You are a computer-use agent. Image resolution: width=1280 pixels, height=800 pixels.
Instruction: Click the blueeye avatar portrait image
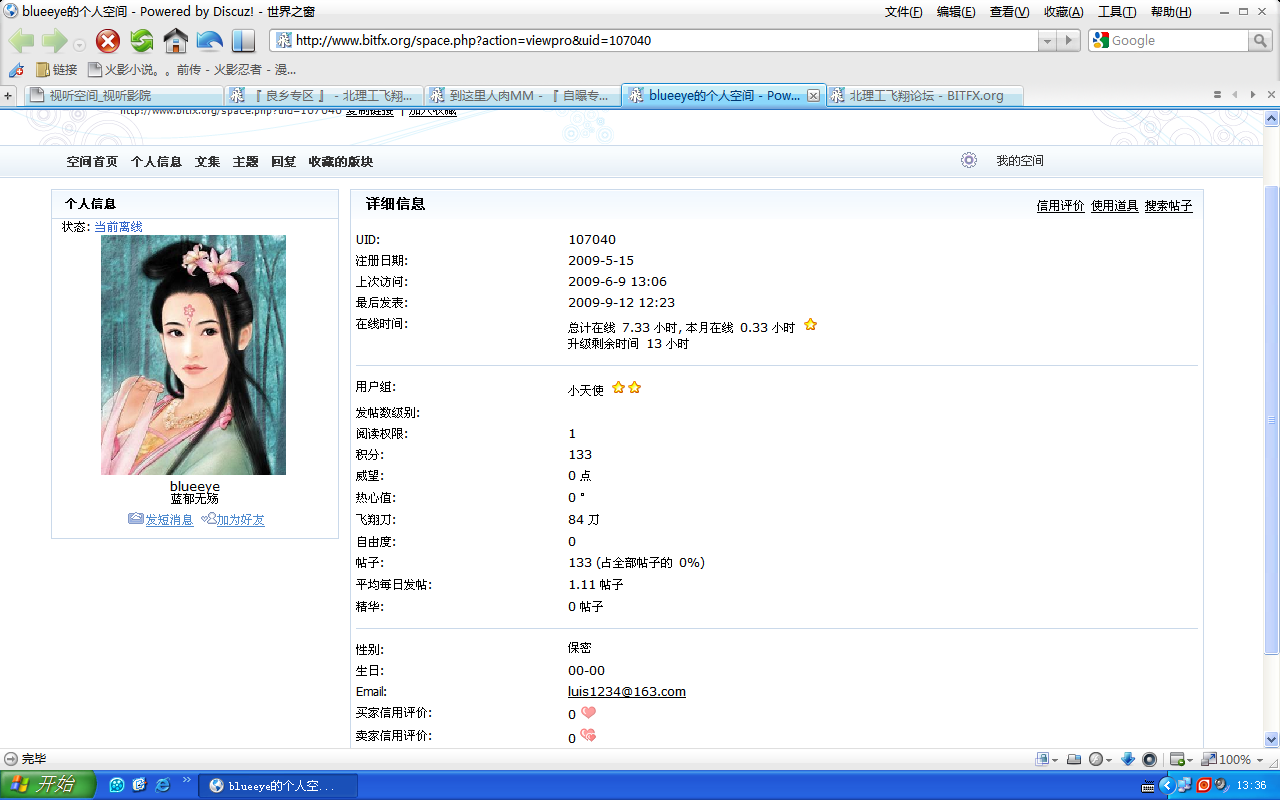pos(193,355)
